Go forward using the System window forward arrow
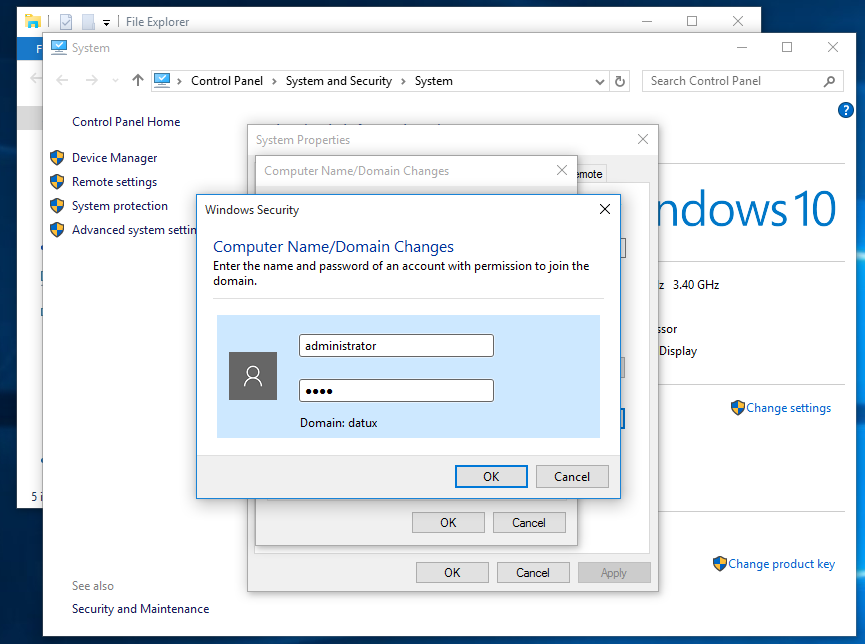The width and height of the screenshot is (865, 644). (92, 81)
